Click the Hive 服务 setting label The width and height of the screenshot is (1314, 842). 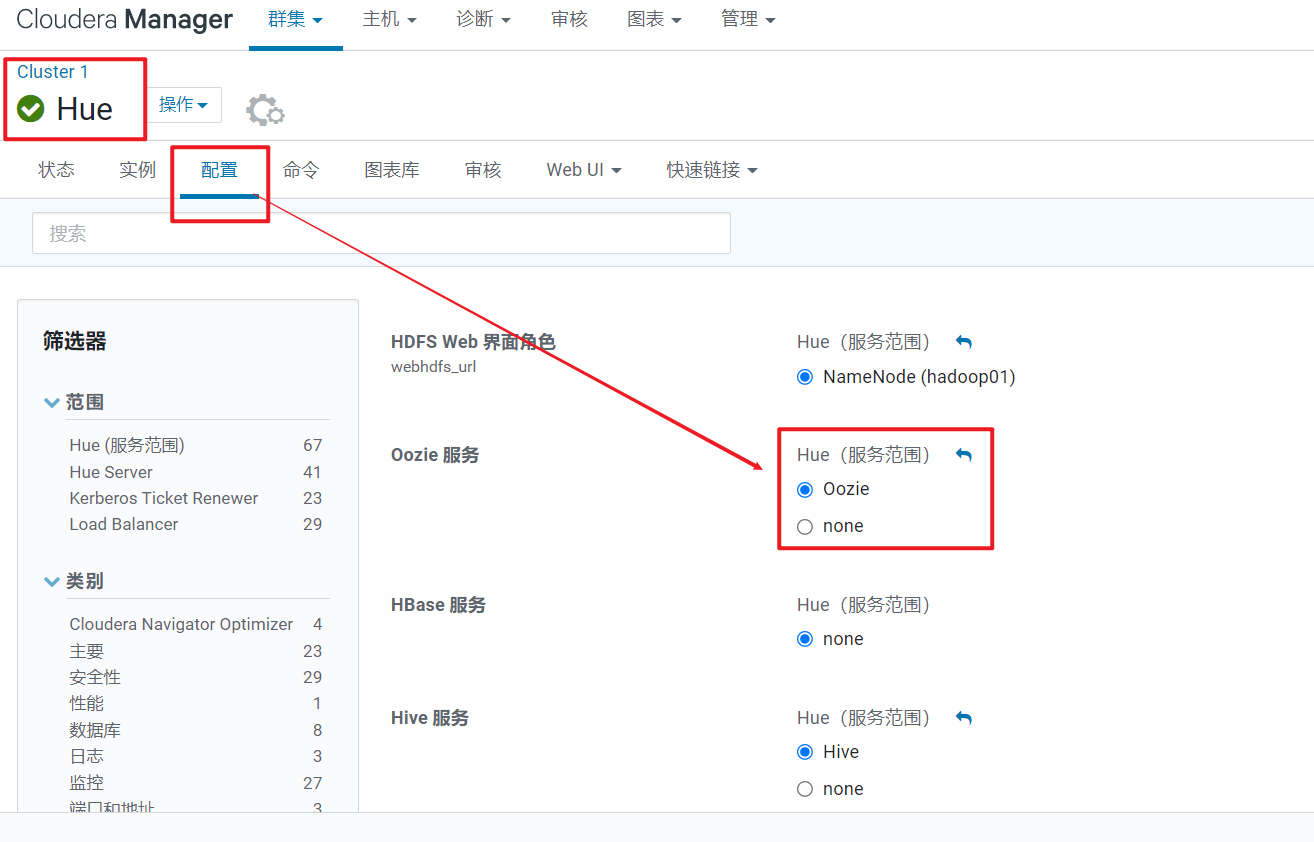pos(430,718)
